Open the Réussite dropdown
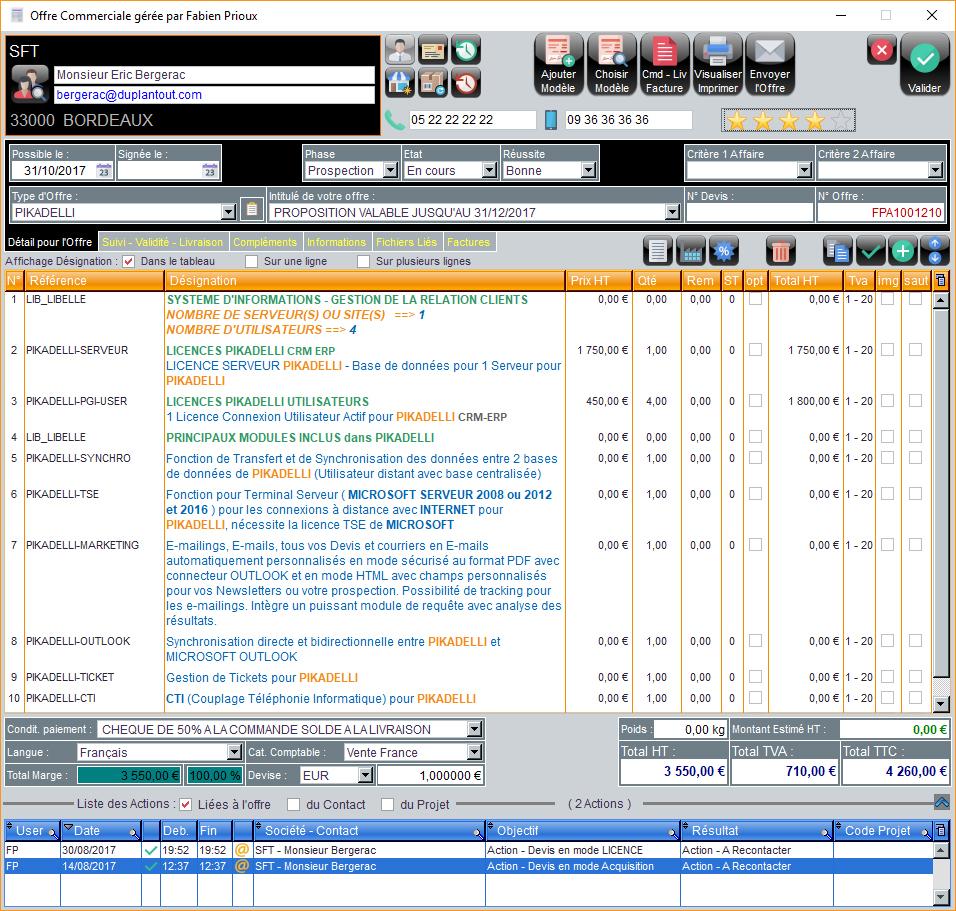This screenshot has height=911, width=956. click(x=588, y=170)
